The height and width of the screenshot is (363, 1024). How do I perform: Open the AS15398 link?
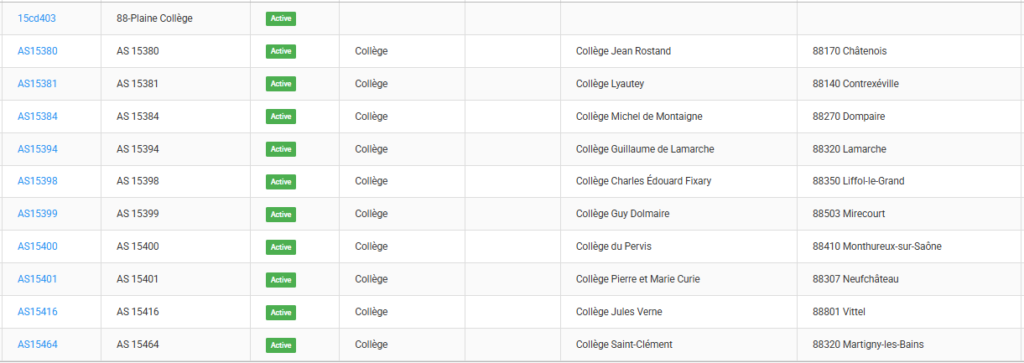pyautogui.click(x=37, y=181)
